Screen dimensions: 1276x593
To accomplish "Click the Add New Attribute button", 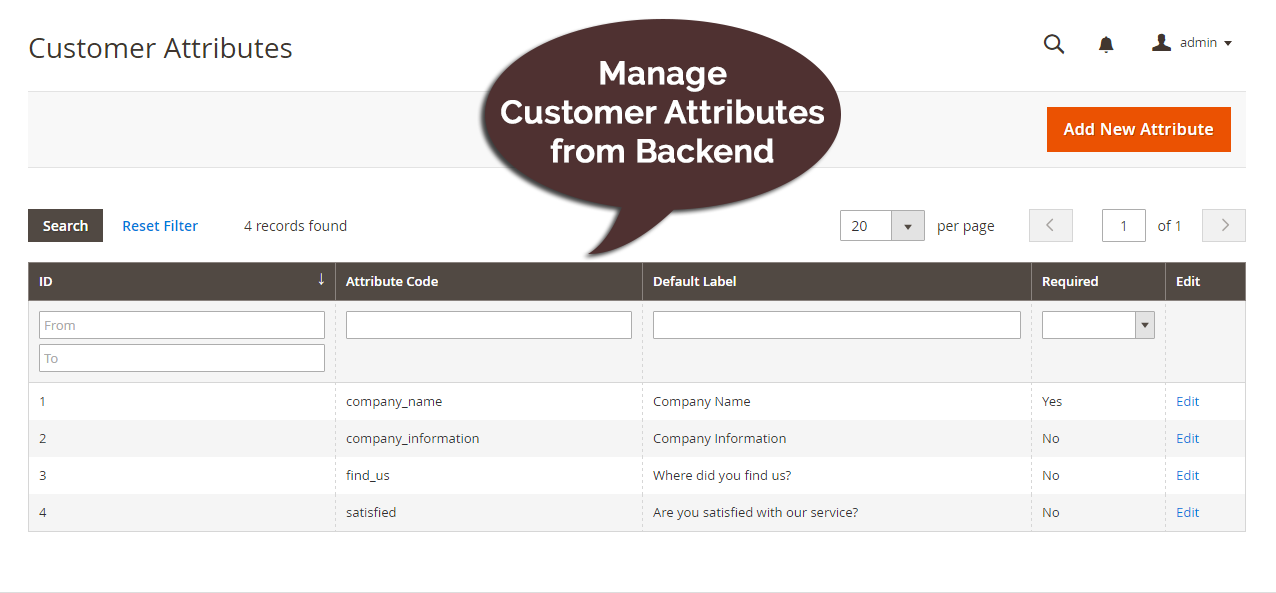I will (x=1138, y=129).
